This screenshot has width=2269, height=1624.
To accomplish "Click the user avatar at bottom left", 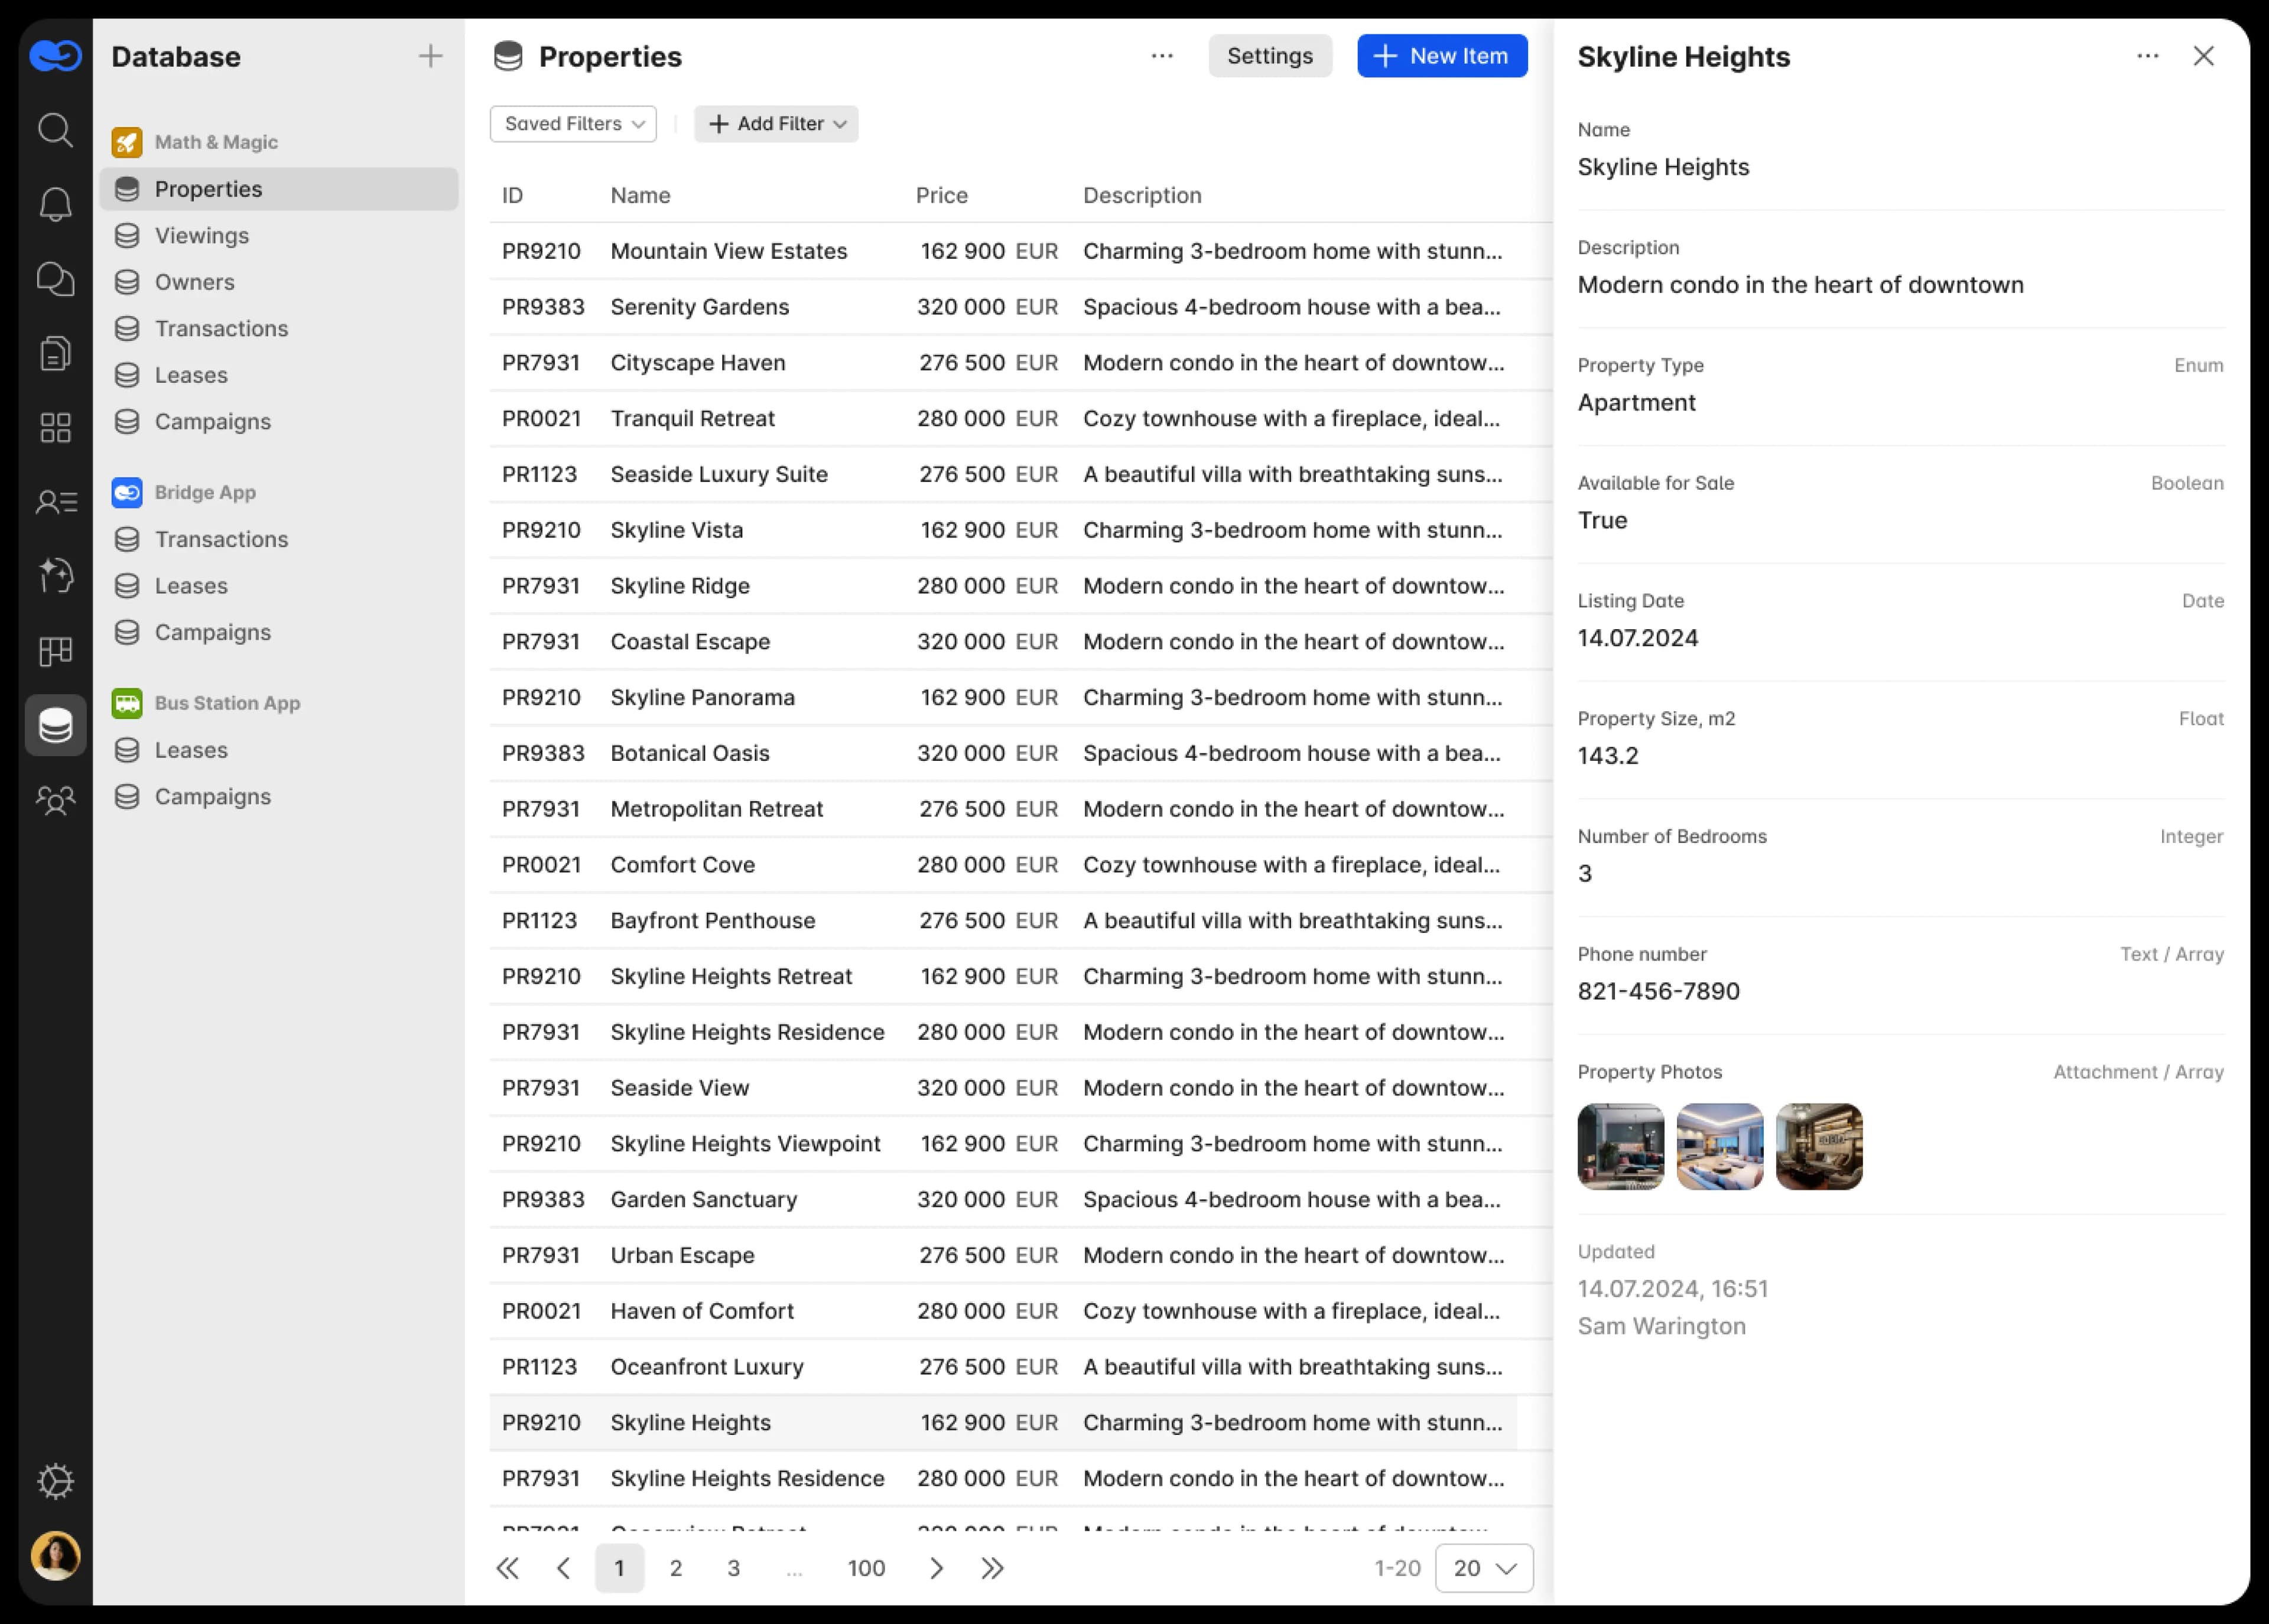I will click(x=55, y=1555).
